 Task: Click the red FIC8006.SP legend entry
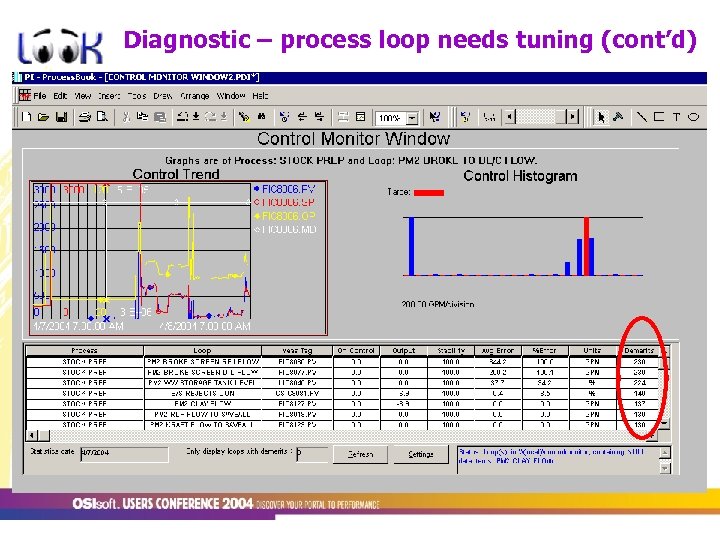pyautogui.click(x=285, y=202)
